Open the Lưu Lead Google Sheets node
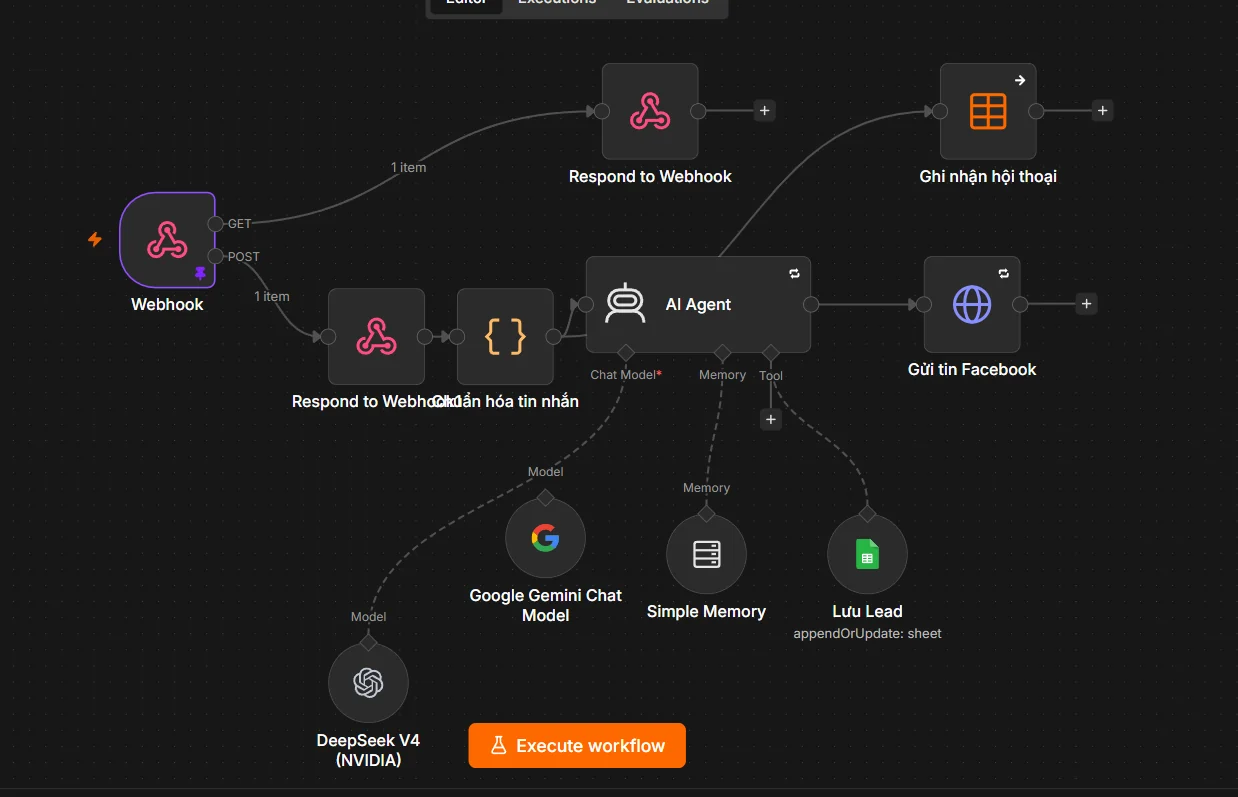This screenshot has height=797, width=1238. (x=867, y=554)
